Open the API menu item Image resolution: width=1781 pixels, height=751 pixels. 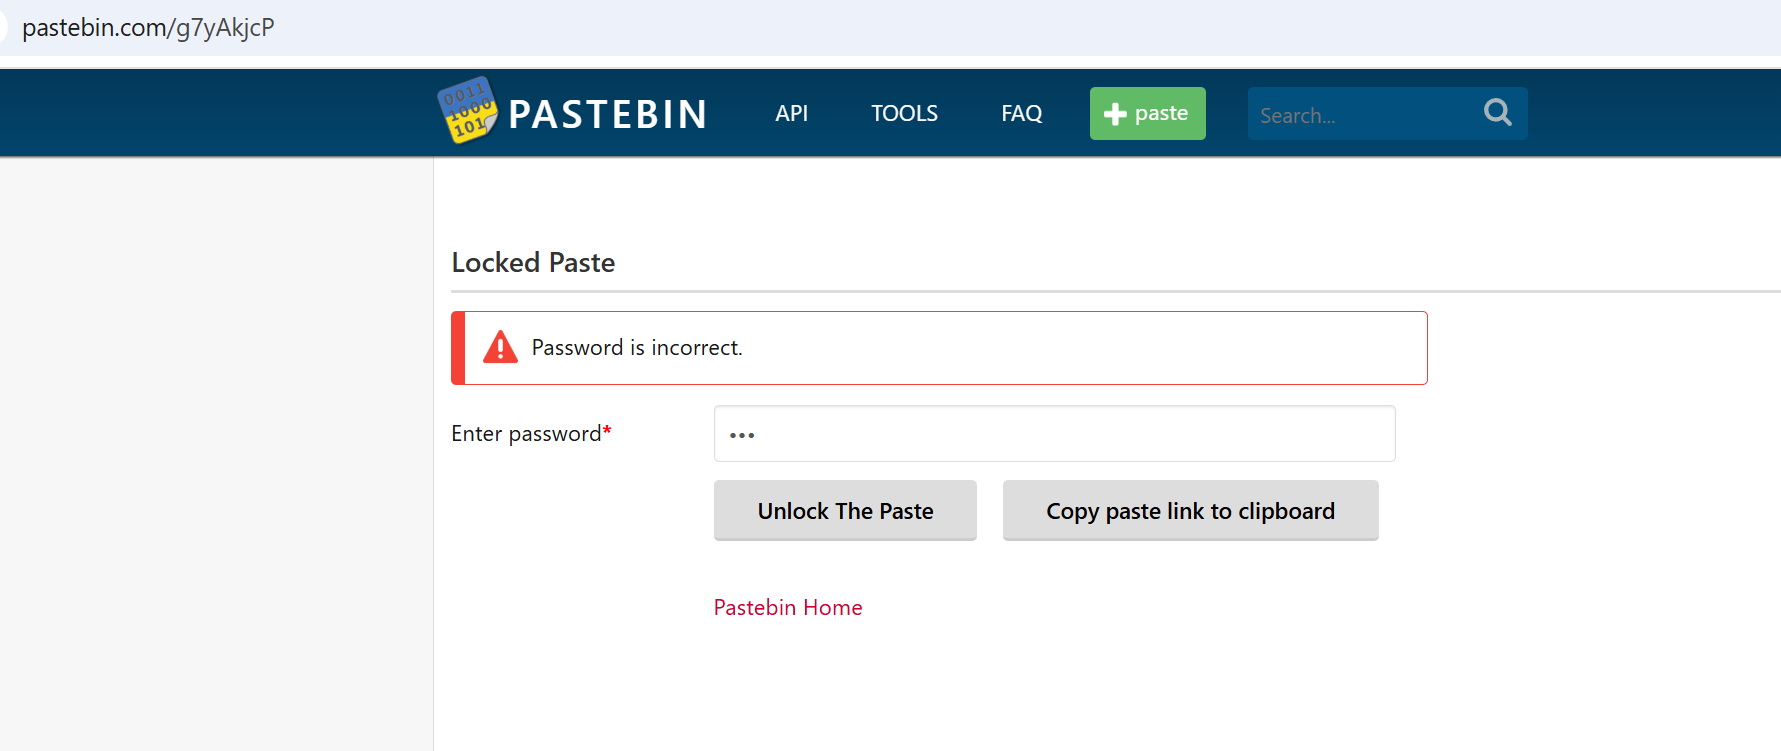791,113
